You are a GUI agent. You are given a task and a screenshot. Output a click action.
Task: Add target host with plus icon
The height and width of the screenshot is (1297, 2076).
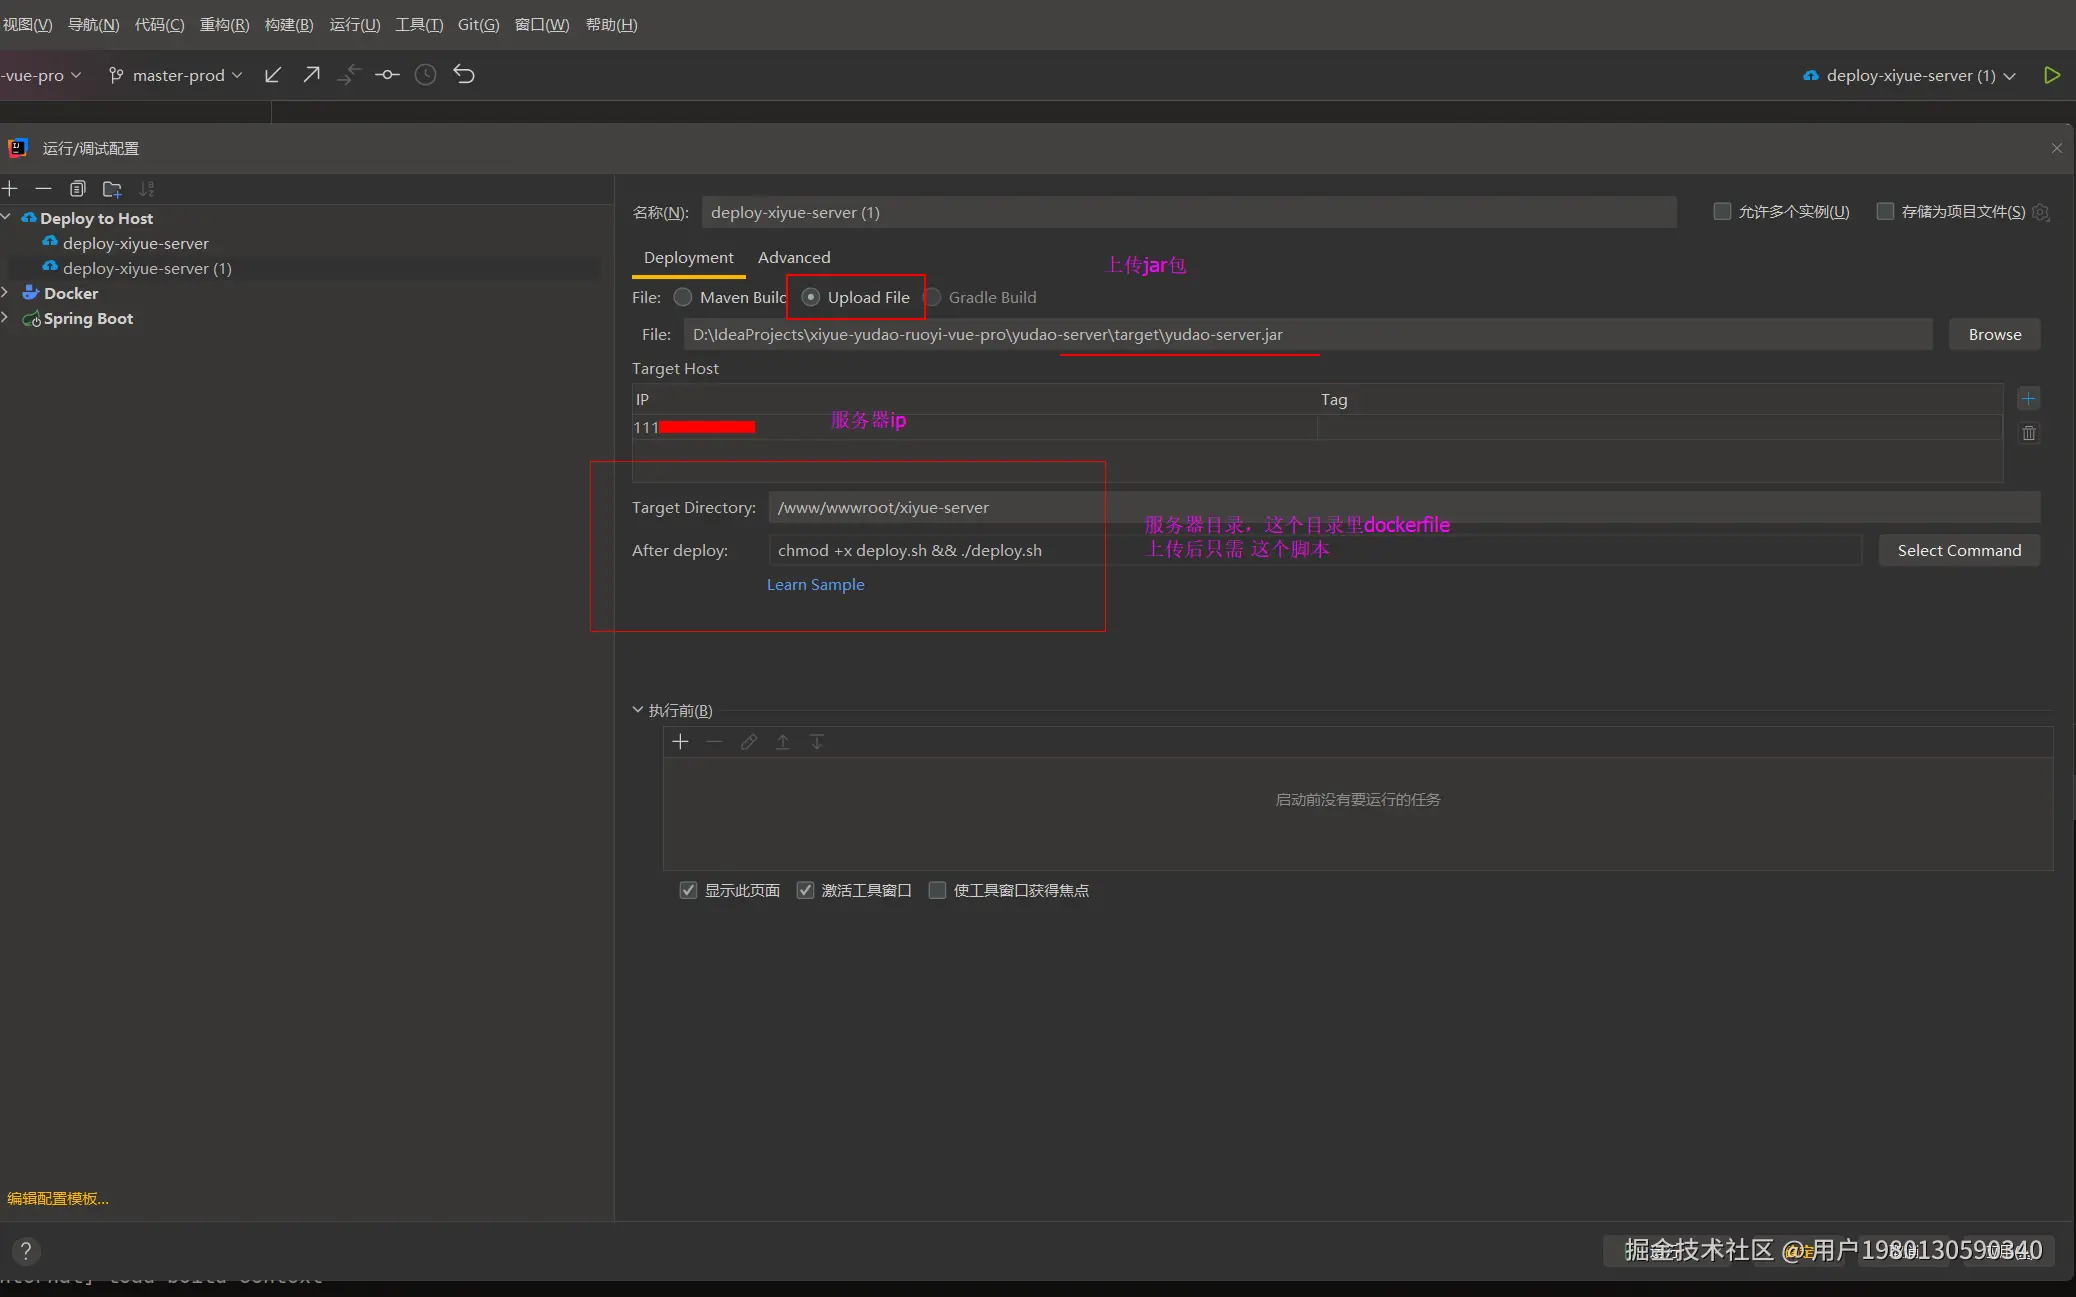point(2028,399)
